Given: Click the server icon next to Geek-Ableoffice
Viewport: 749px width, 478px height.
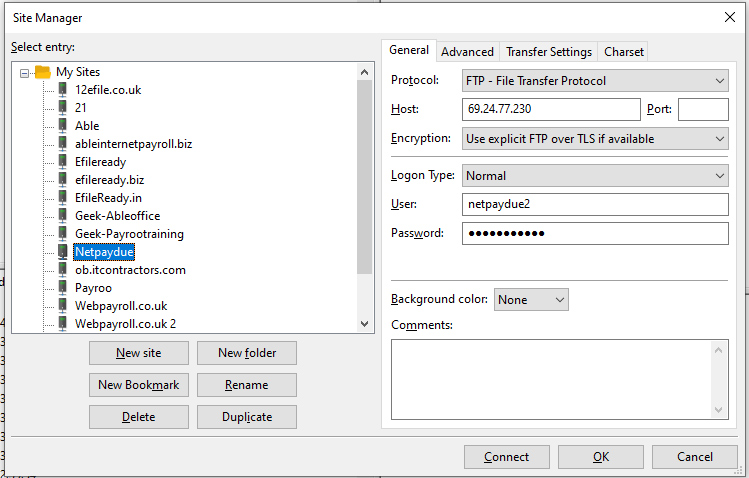Looking at the screenshot, I should coord(62,216).
